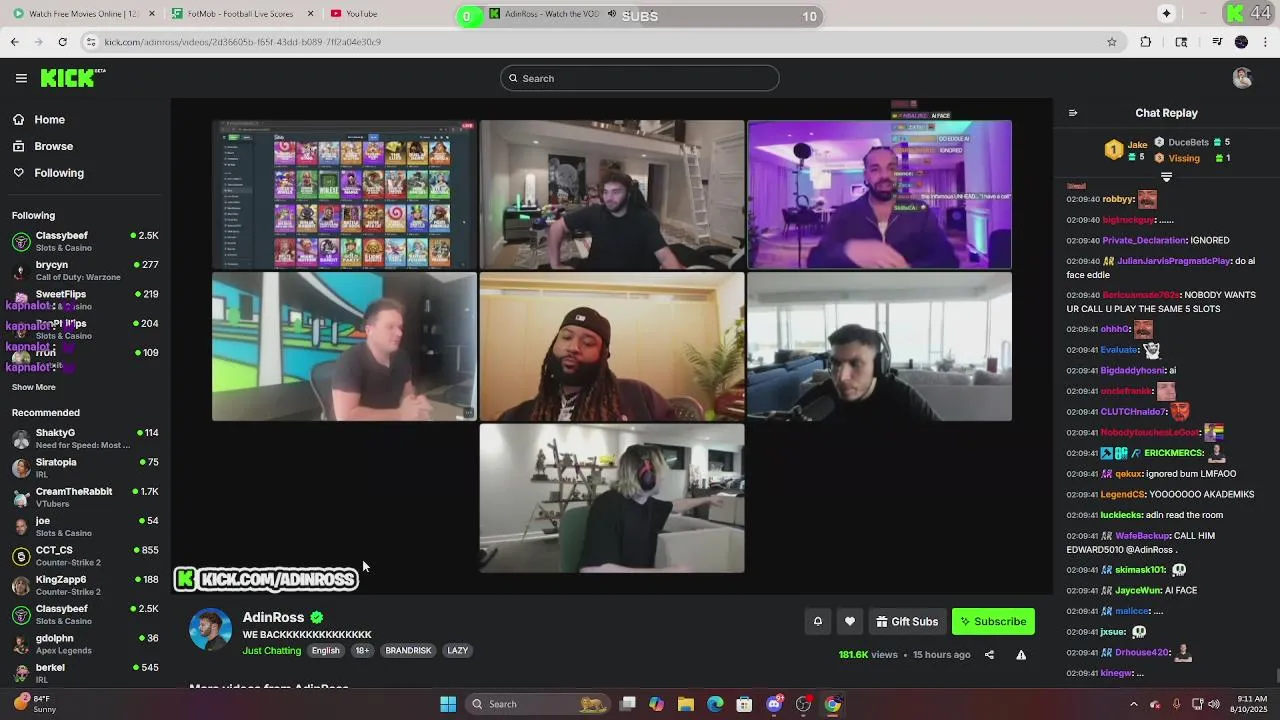1280x720 pixels.
Task: Open Task View from taskbar
Action: [627, 704]
